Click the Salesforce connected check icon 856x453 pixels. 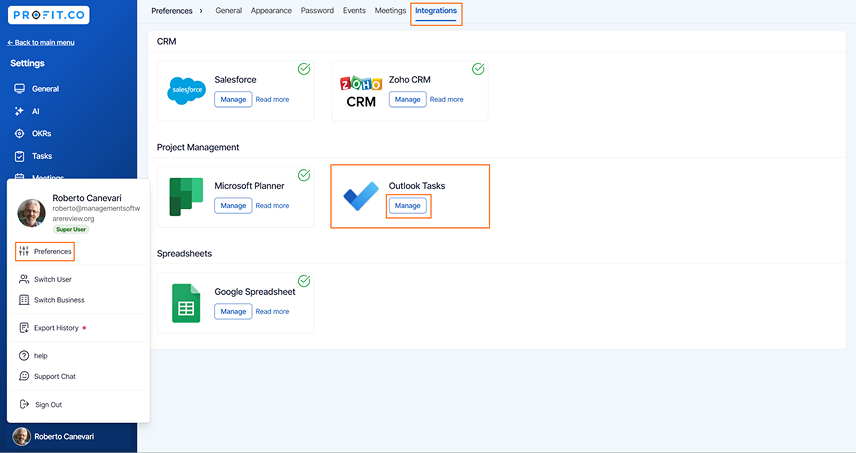click(x=304, y=69)
